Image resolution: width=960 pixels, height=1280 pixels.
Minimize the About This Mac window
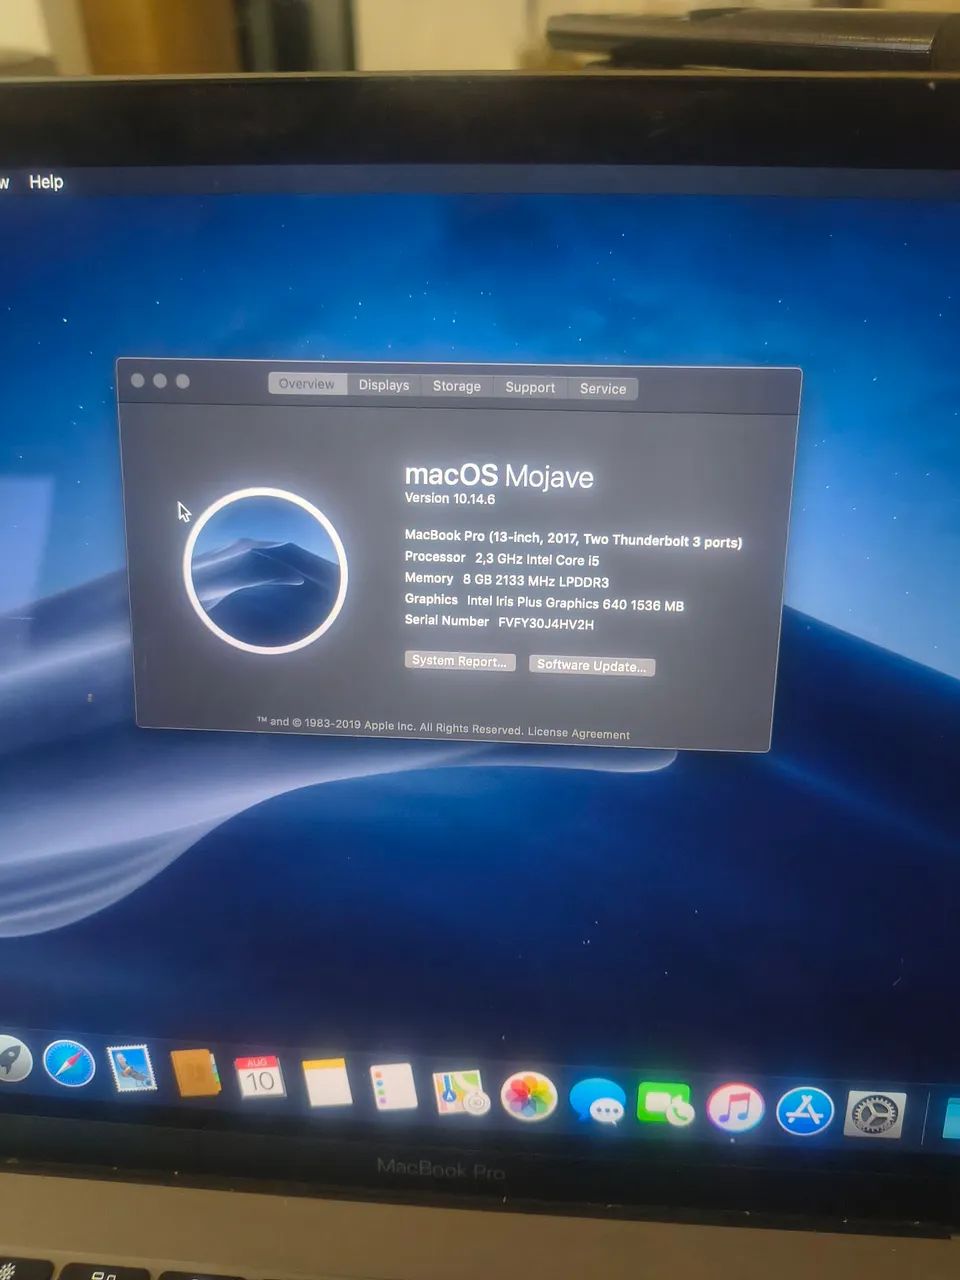tap(160, 381)
